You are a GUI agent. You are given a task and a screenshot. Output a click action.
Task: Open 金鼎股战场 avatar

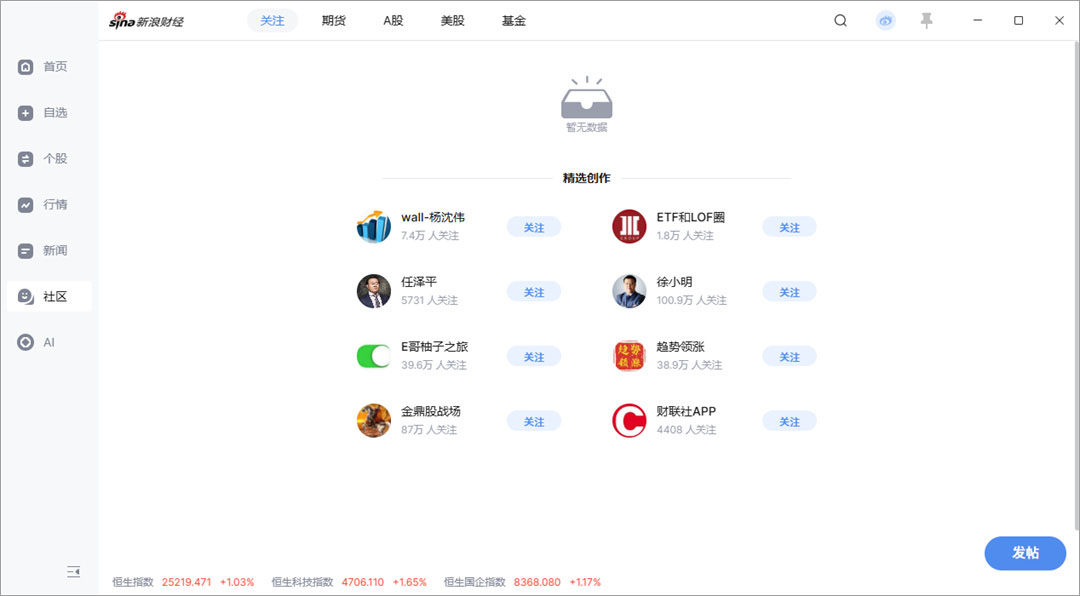click(374, 421)
